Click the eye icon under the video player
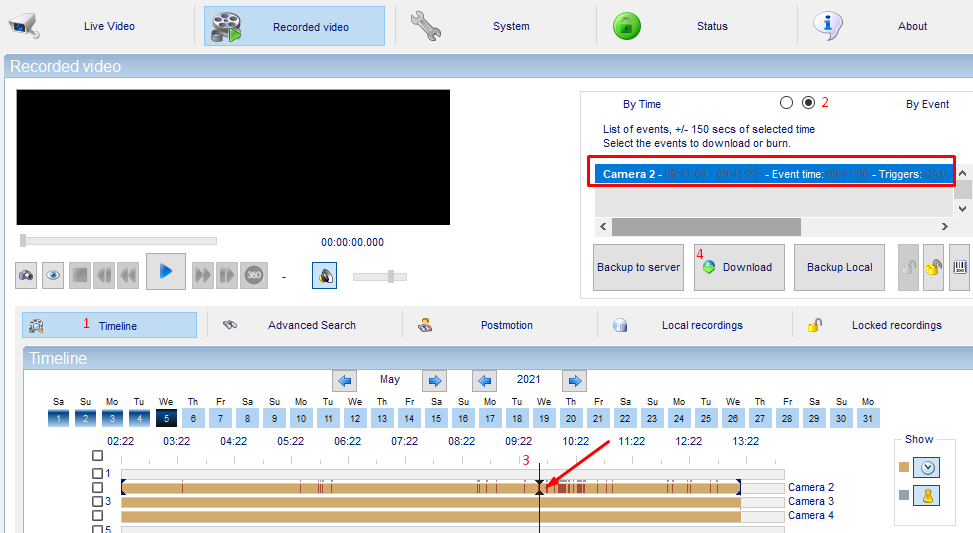This screenshot has width=973, height=533. click(53, 275)
